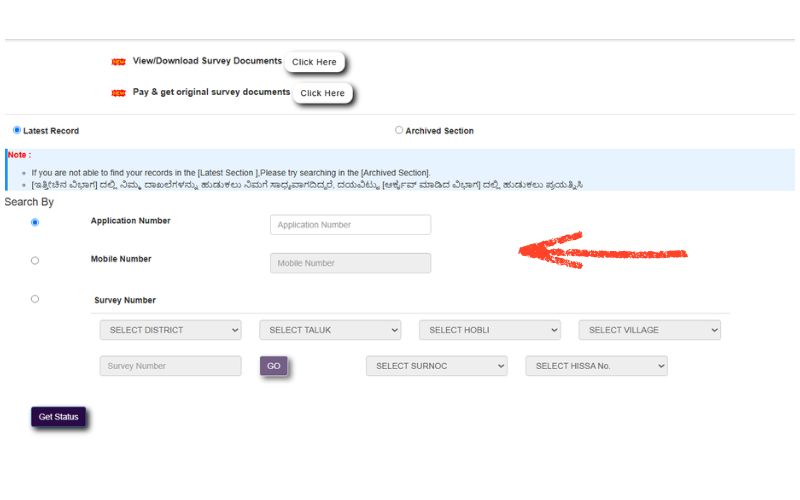
Task: Open the SELECT HOBLI dropdown
Action: (x=490, y=330)
